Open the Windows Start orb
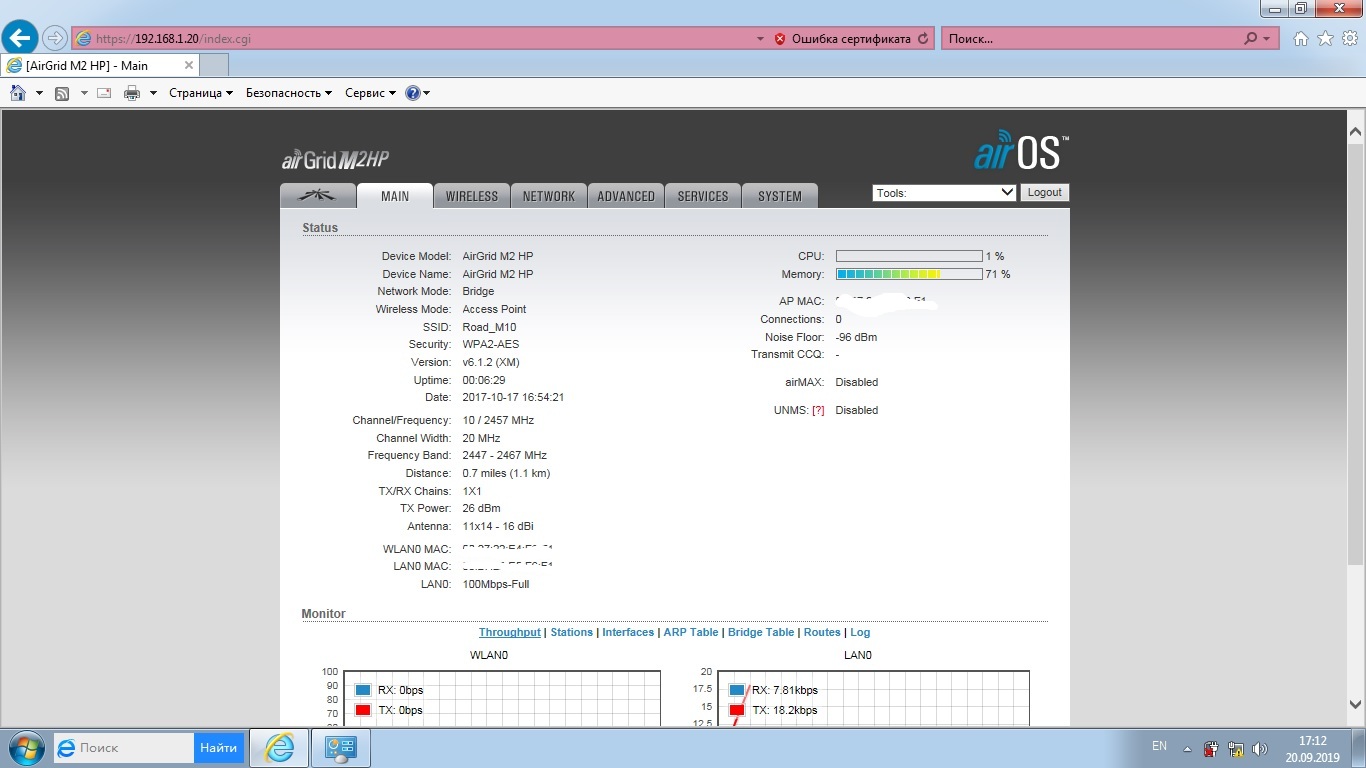1366x768 pixels. pos(25,747)
